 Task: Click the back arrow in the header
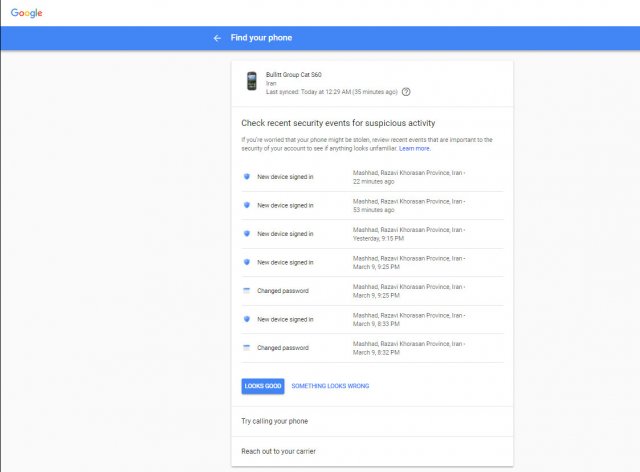click(x=217, y=38)
